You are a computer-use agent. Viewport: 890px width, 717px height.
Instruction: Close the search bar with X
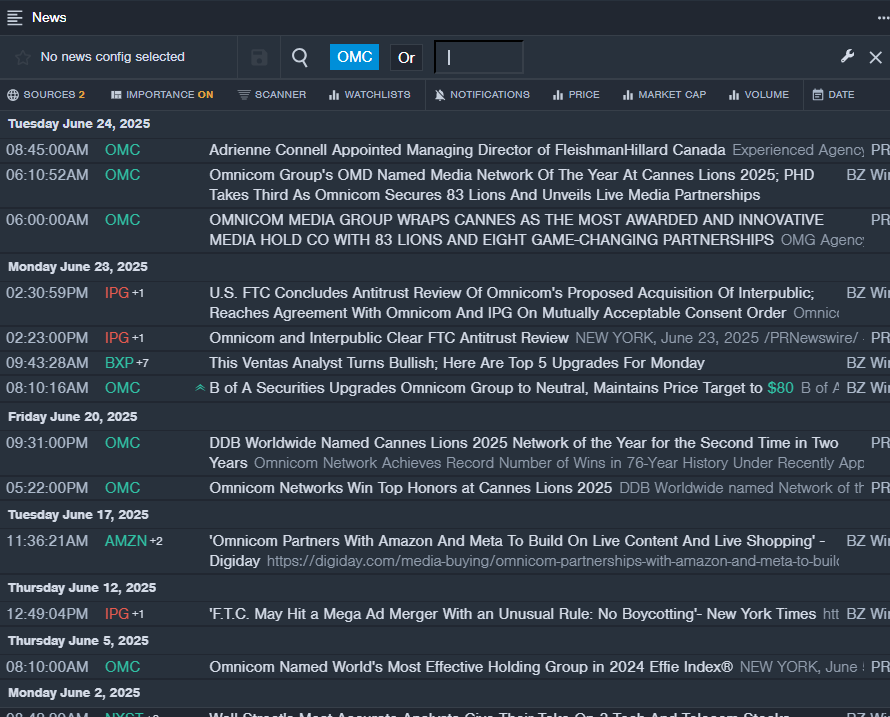(x=875, y=57)
